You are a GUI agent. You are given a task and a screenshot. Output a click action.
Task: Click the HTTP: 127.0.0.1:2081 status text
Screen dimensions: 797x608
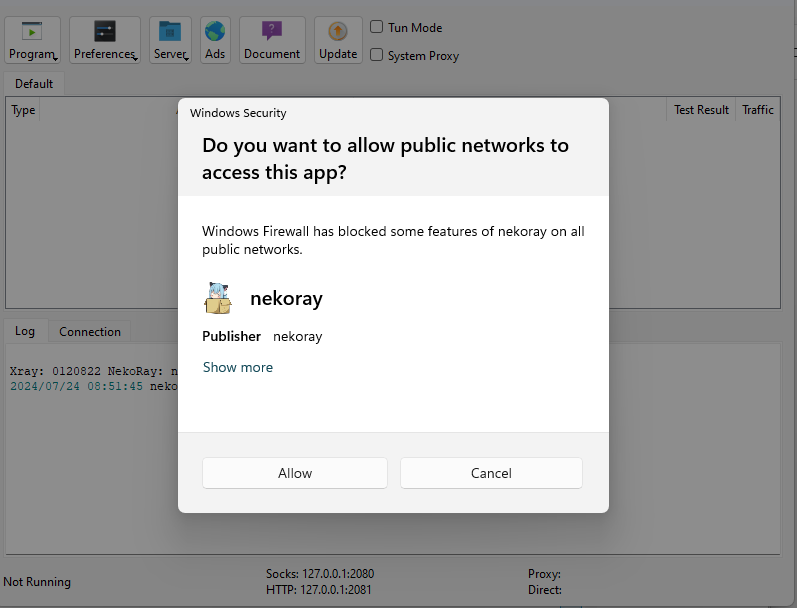(319, 590)
